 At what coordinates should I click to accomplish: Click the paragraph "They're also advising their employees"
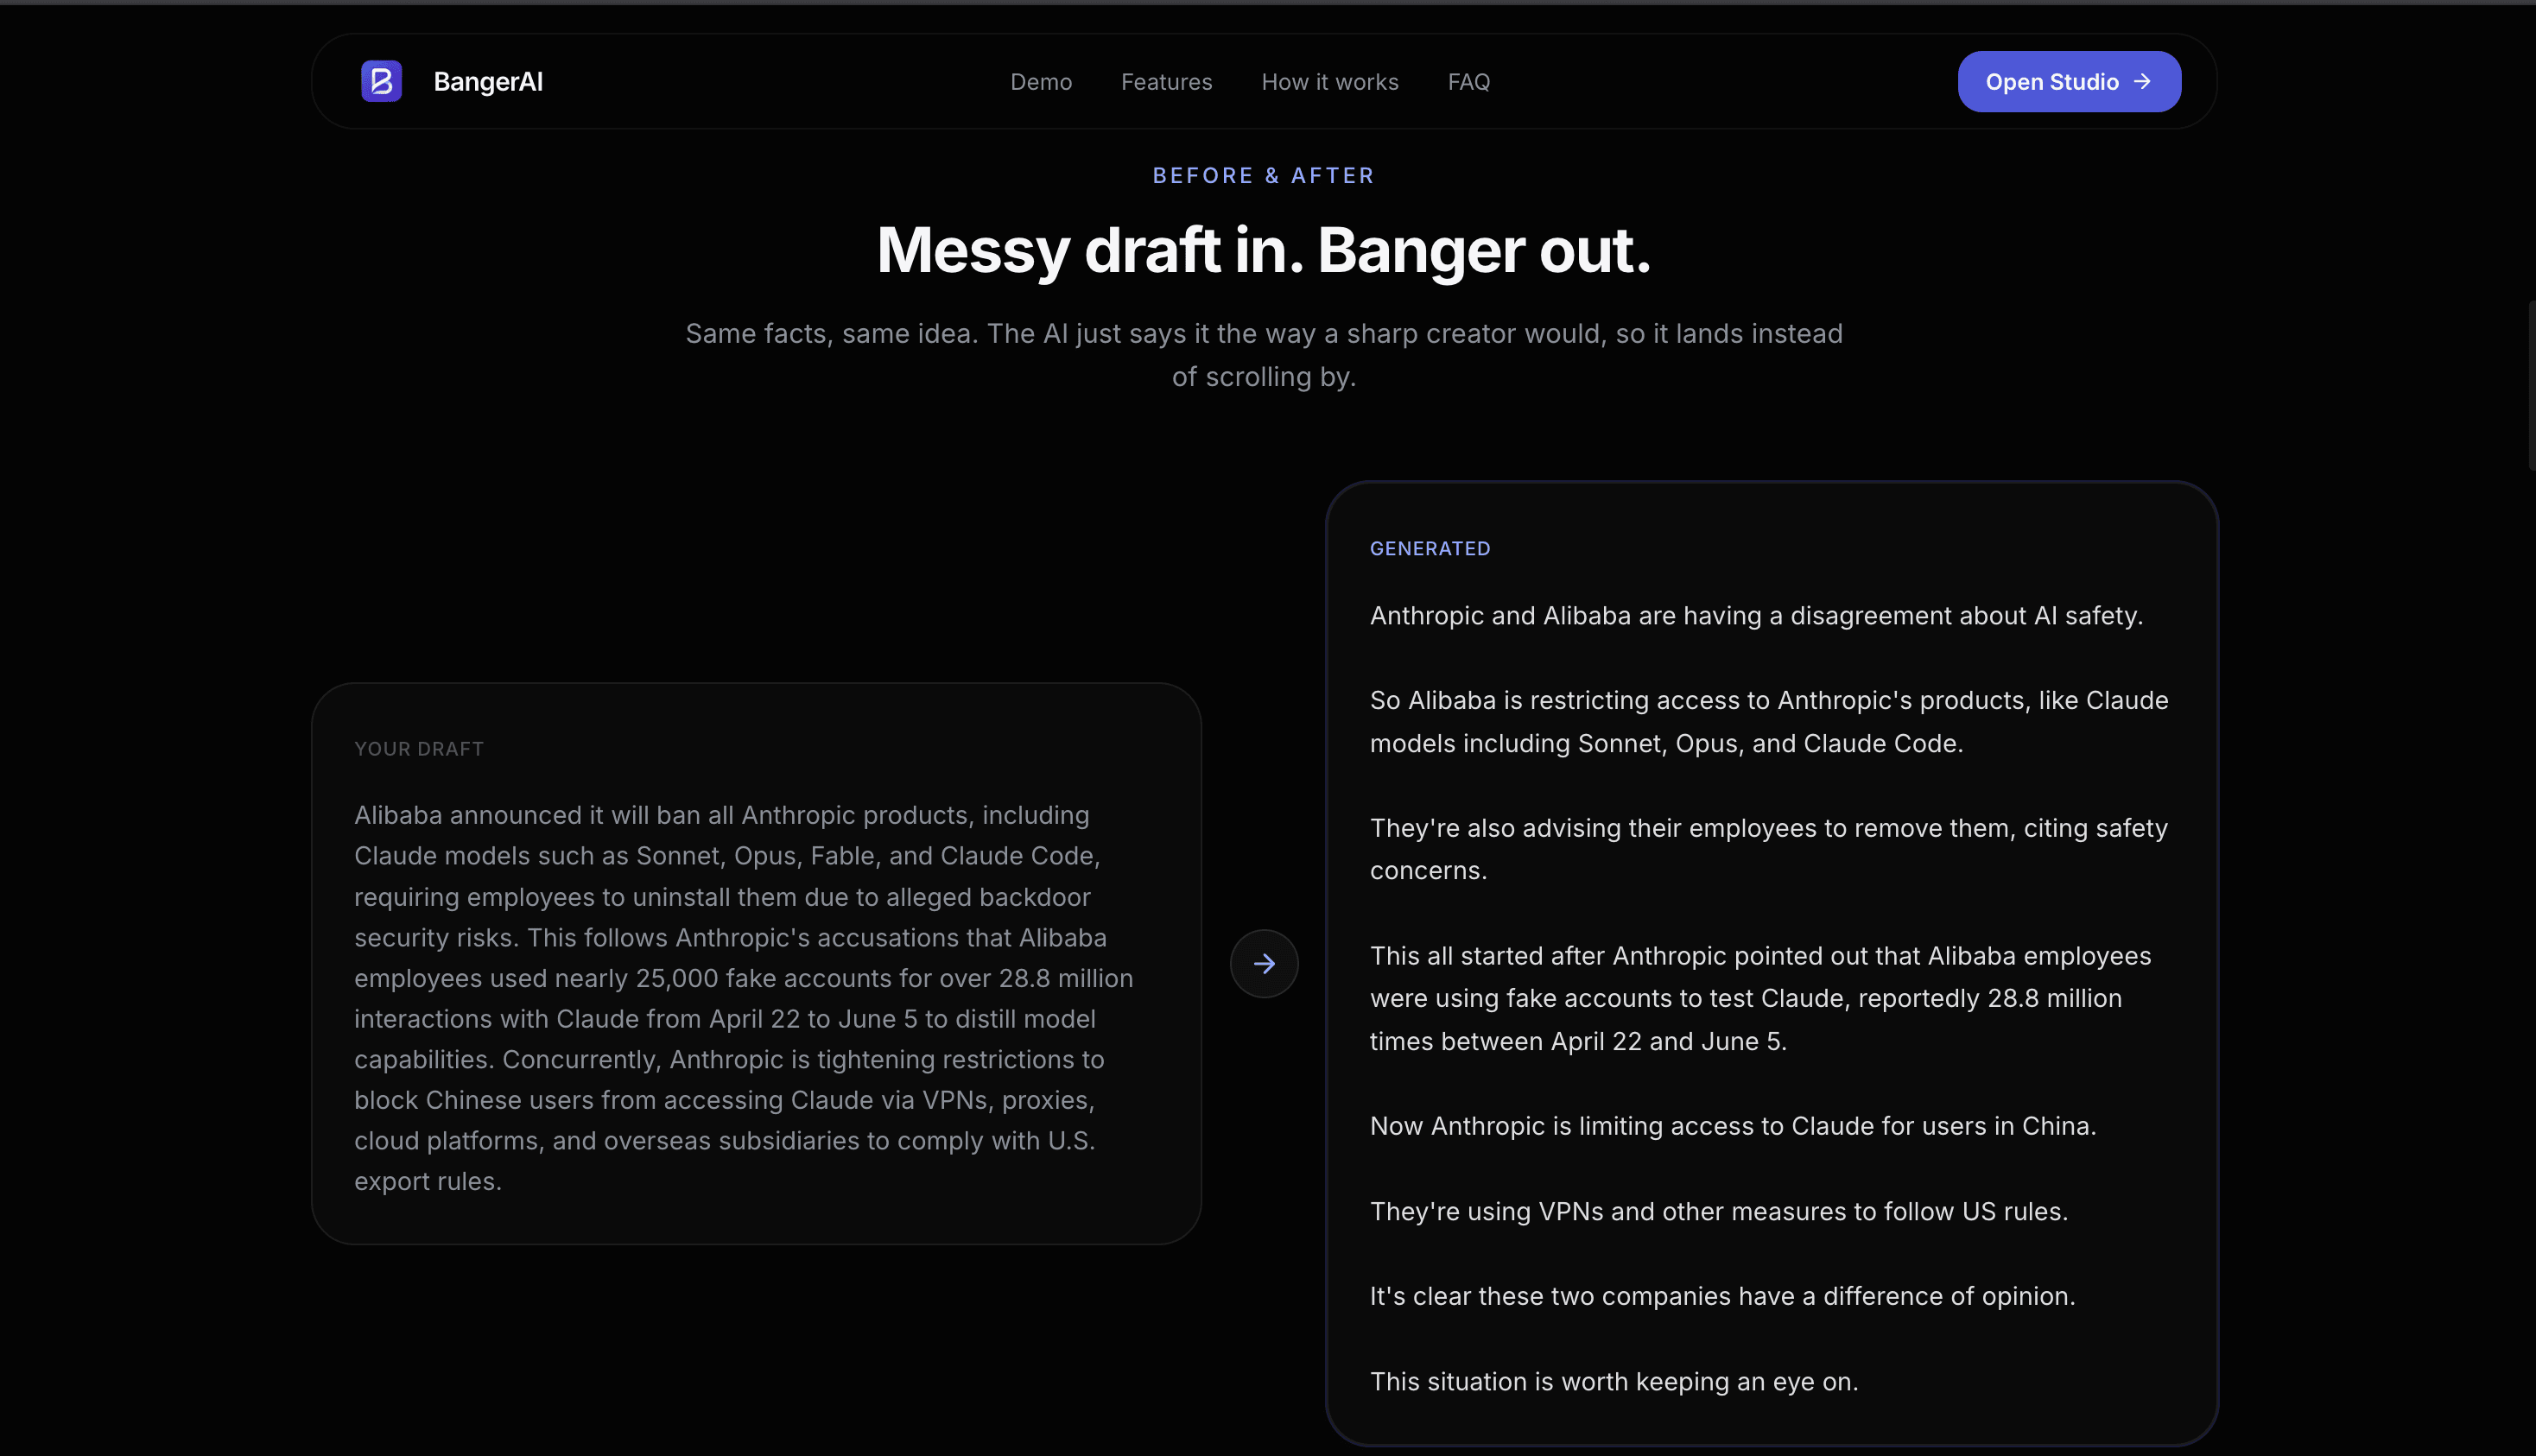coord(1769,849)
